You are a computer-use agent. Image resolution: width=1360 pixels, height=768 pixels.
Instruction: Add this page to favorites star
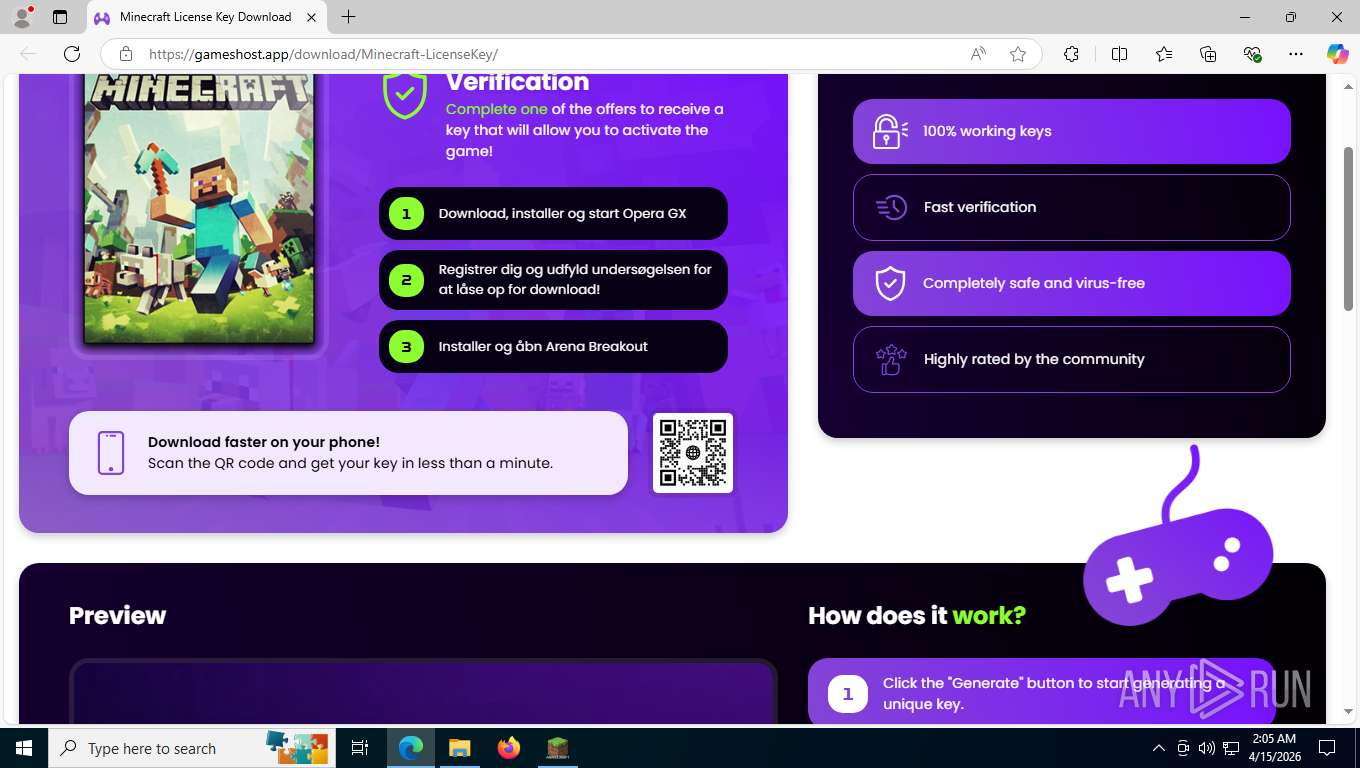tap(1018, 54)
